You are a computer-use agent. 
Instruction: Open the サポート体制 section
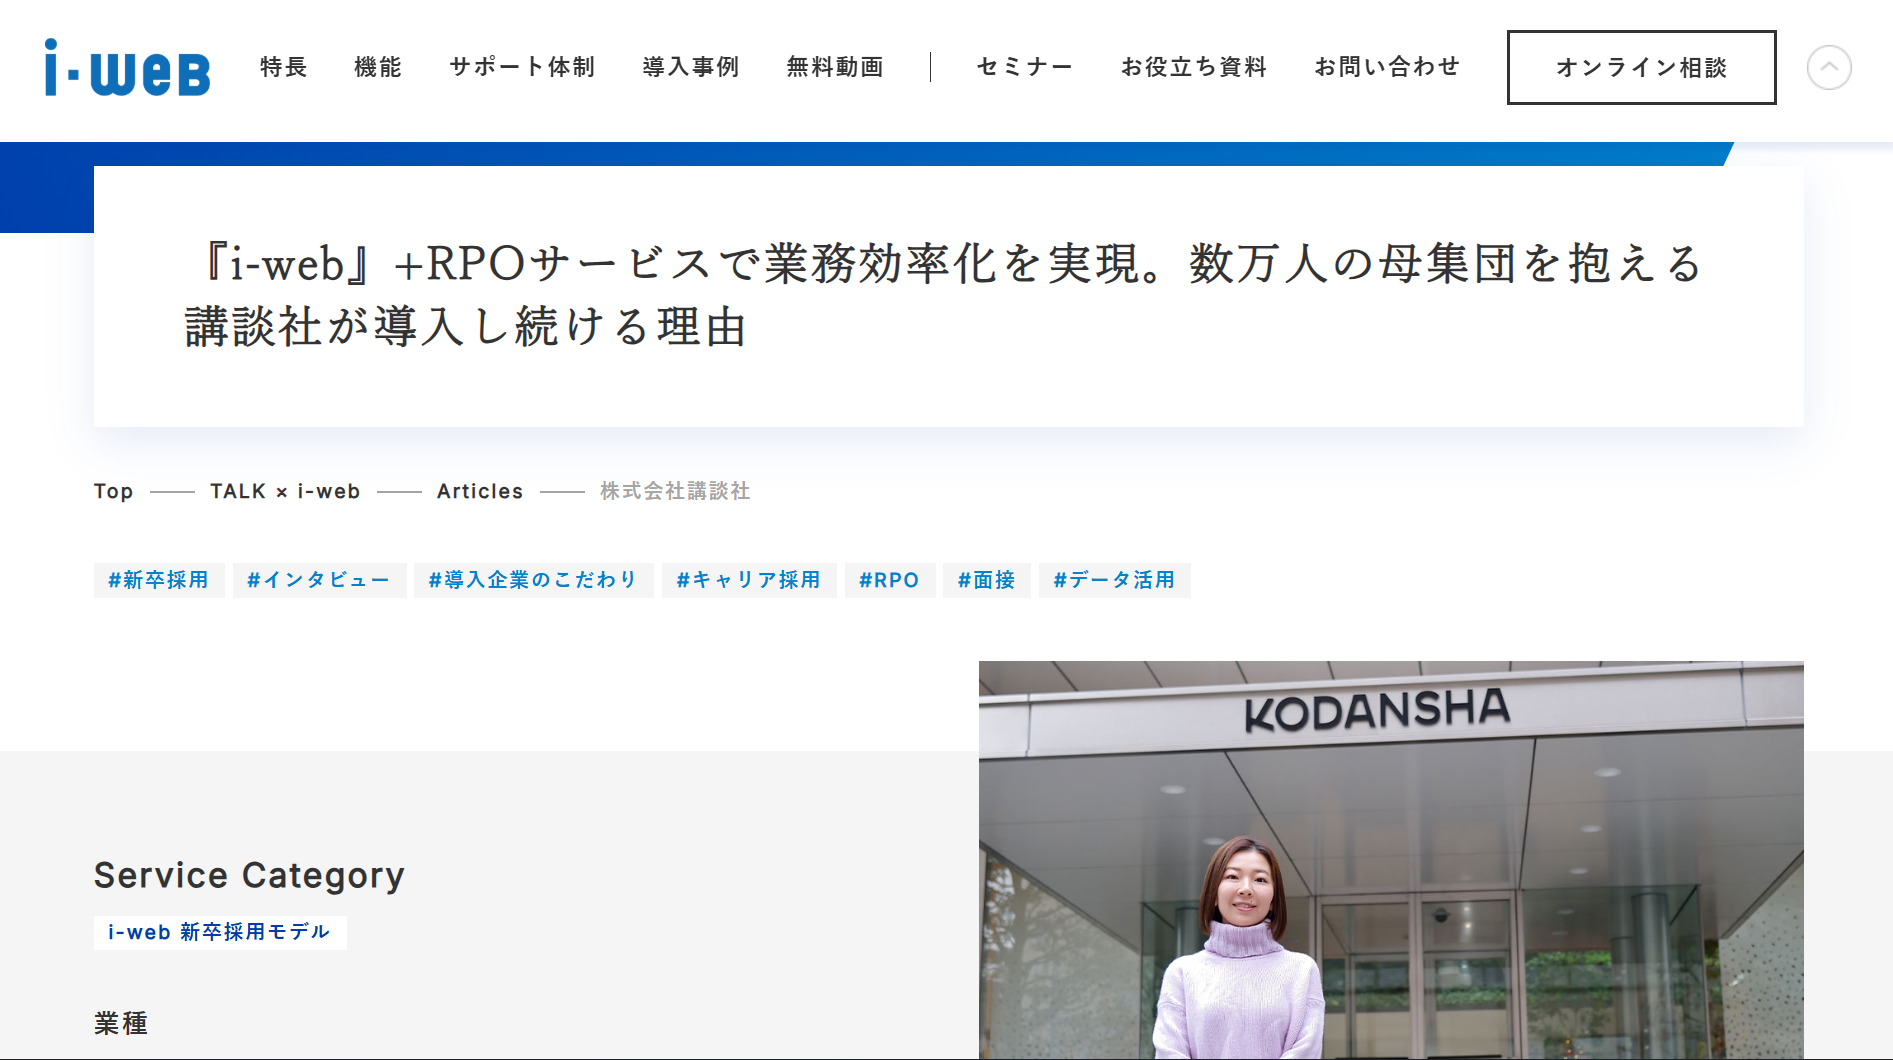coord(522,67)
